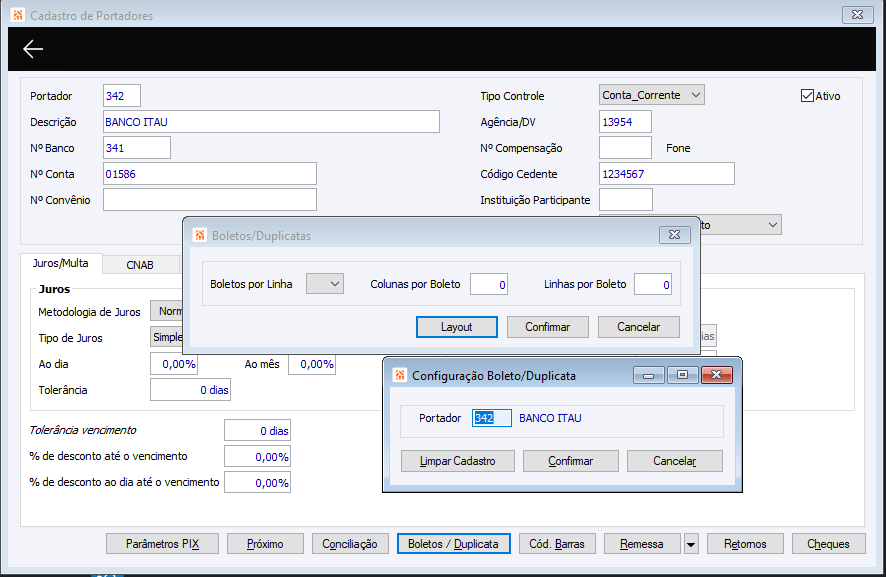Open Cód. Barras settings
886x577 pixels.
[557, 544]
